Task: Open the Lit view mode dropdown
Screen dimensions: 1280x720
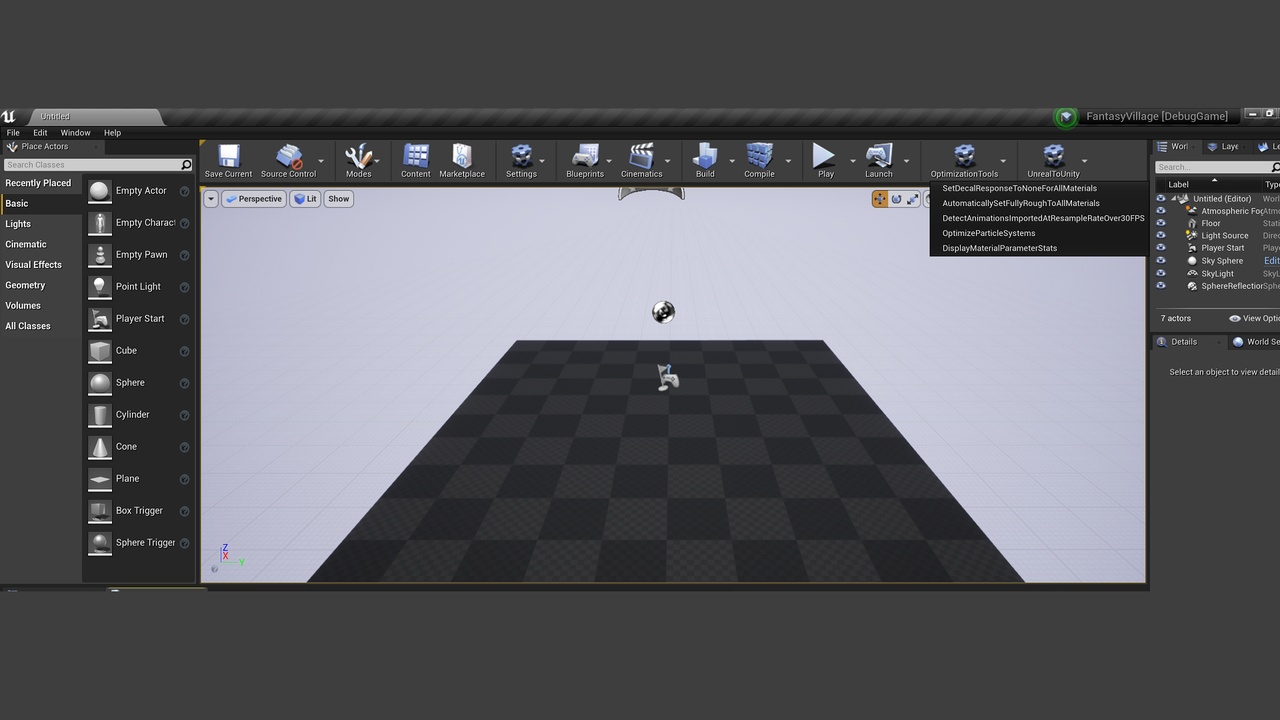Action: [306, 199]
